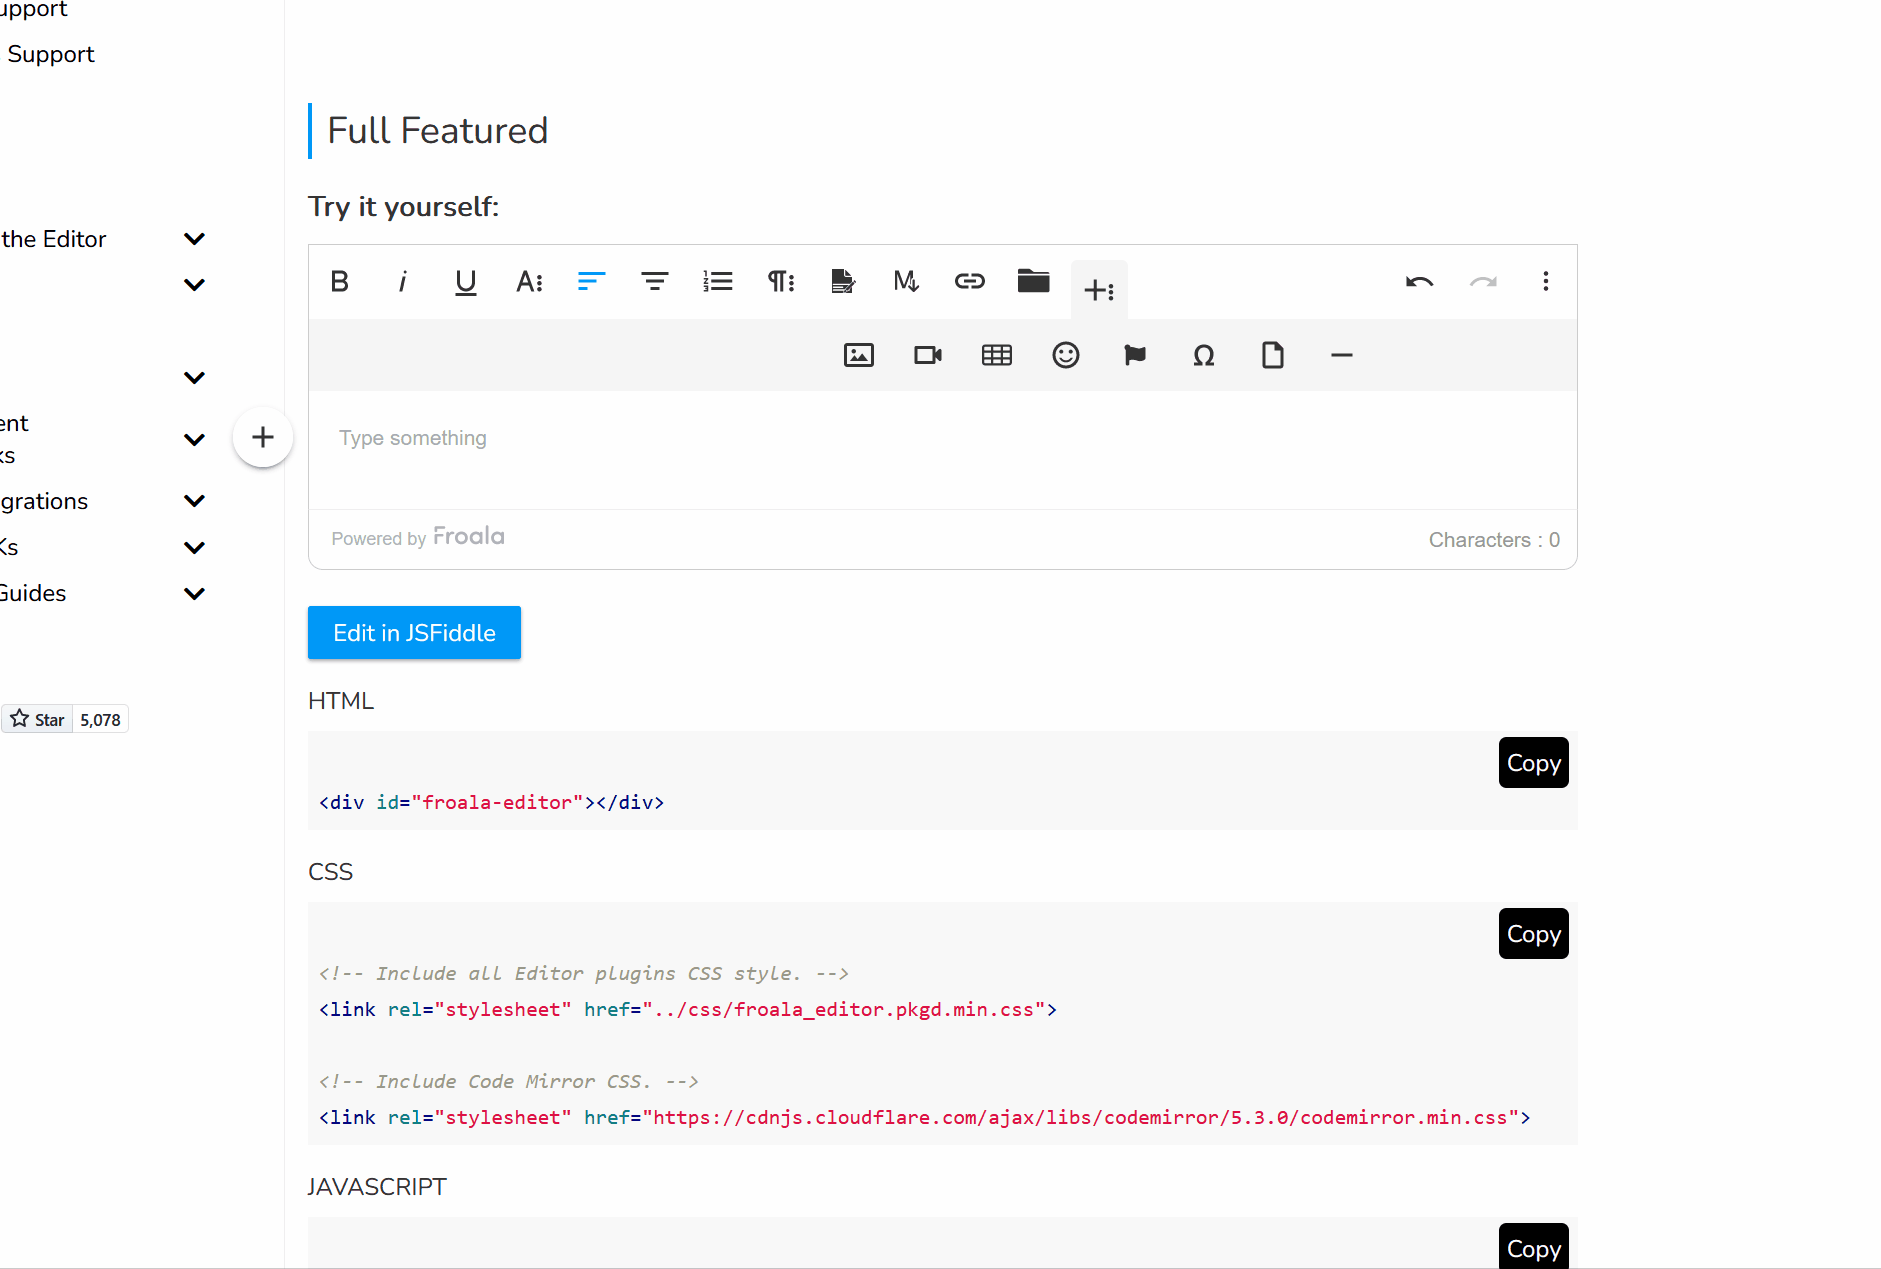The height and width of the screenshot is (1269, 1881).
Task: Open more text formatting options
Action: pyautogui.click(x=529, y=282)
